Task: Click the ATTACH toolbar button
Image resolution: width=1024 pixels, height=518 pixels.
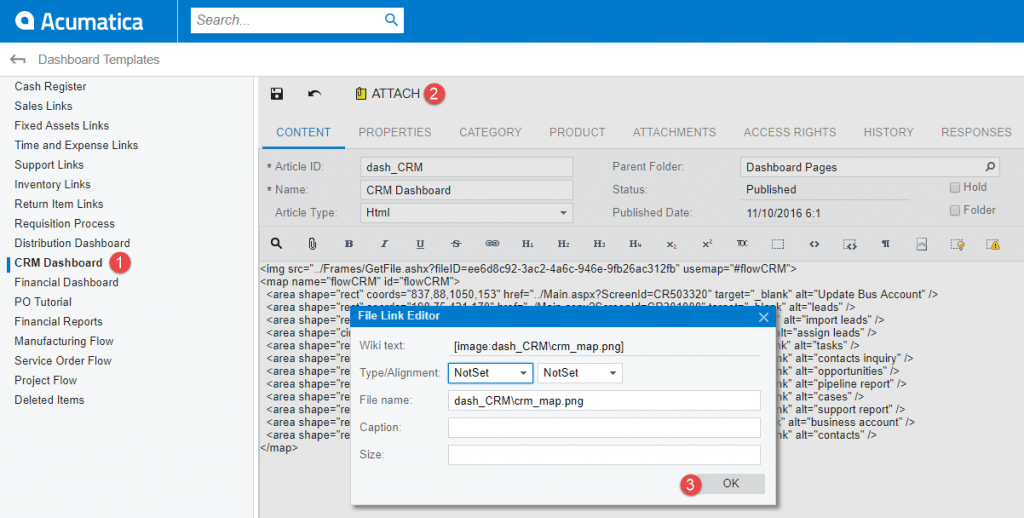Action: pos(387,93)
